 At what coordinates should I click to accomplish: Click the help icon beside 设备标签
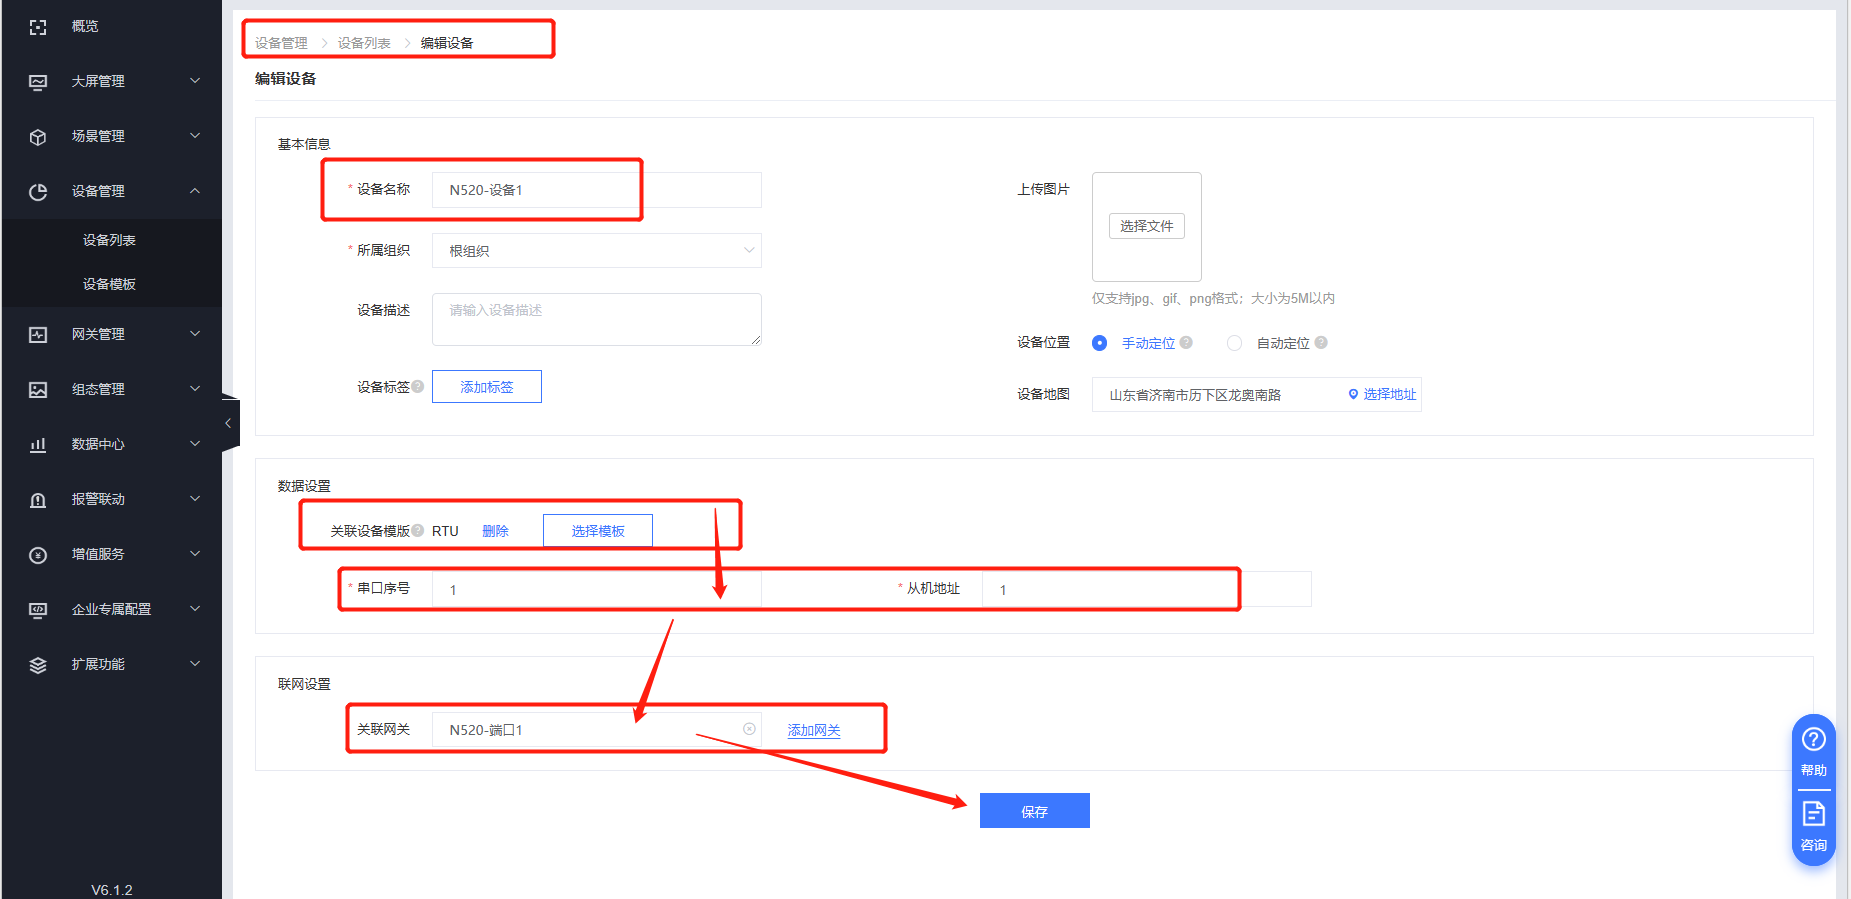click(418, 387)
